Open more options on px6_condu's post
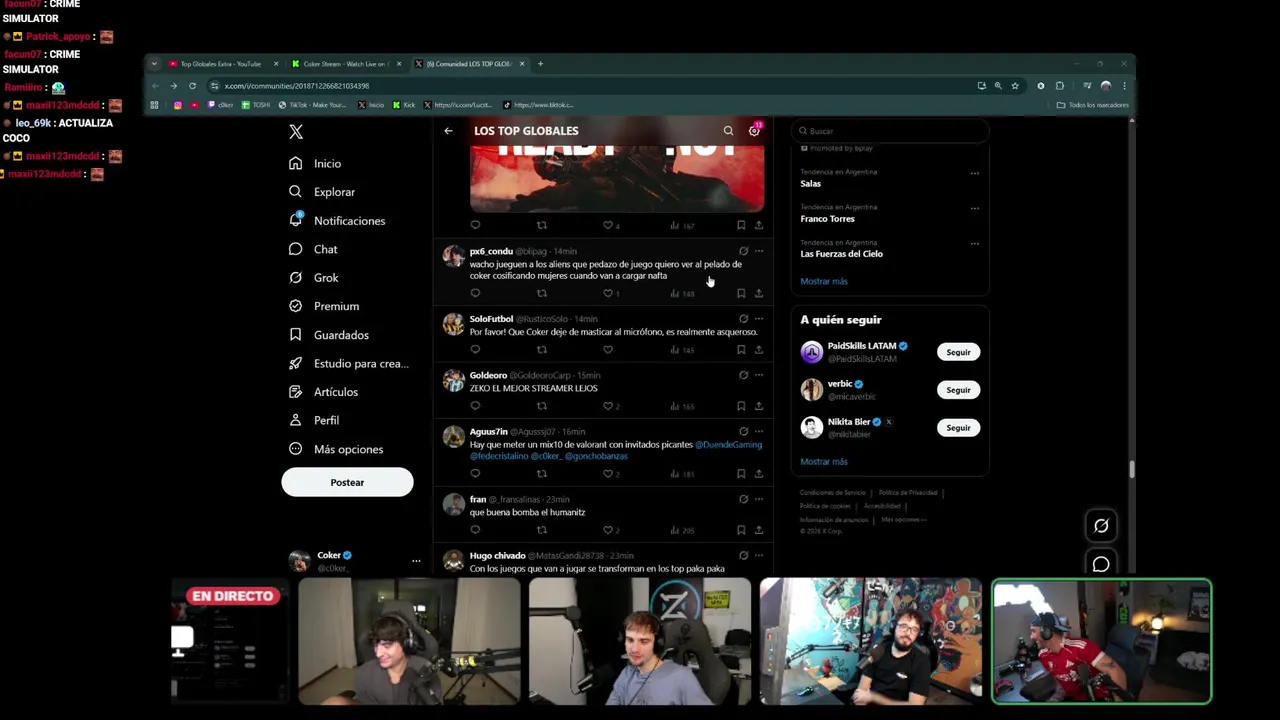The image size is (1280, 720). pyautogui.click(x=759, y=251)
